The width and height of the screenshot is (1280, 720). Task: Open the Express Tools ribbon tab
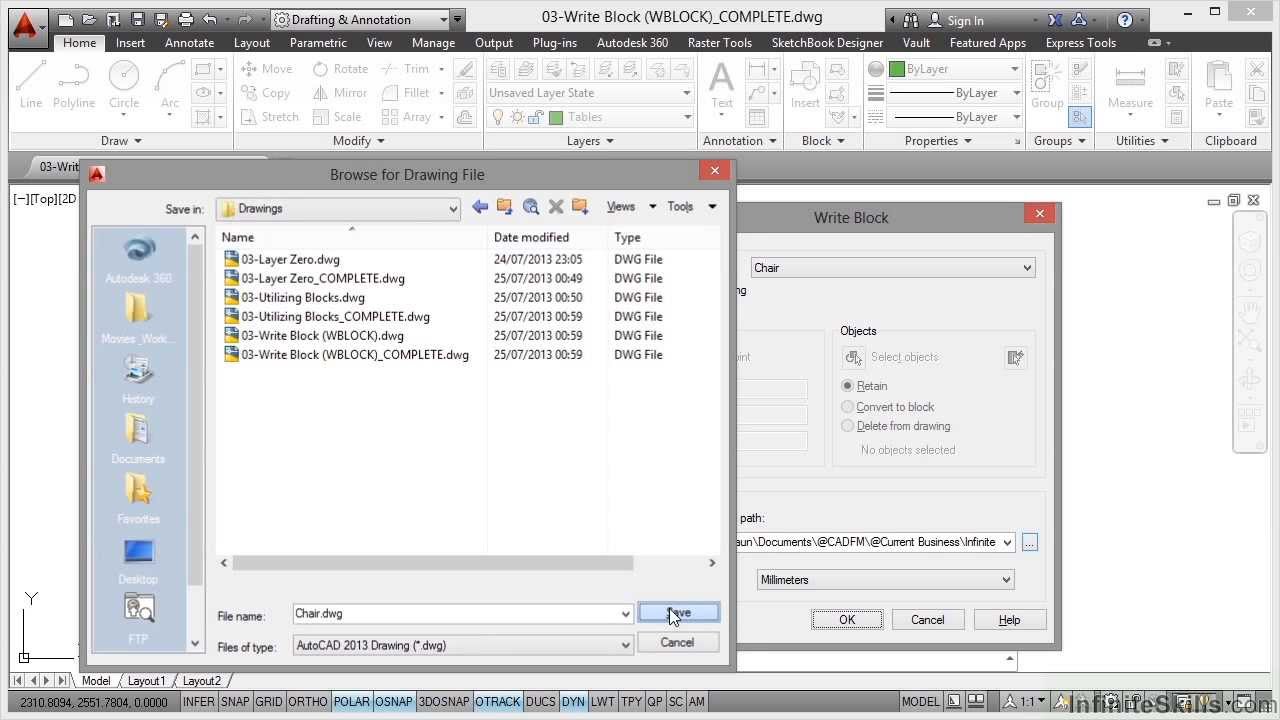(1080, 43)
